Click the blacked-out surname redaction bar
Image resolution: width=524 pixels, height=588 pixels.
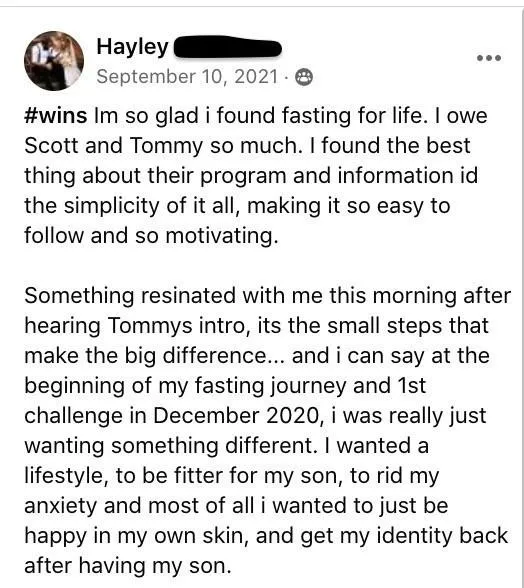pos(228,47)
